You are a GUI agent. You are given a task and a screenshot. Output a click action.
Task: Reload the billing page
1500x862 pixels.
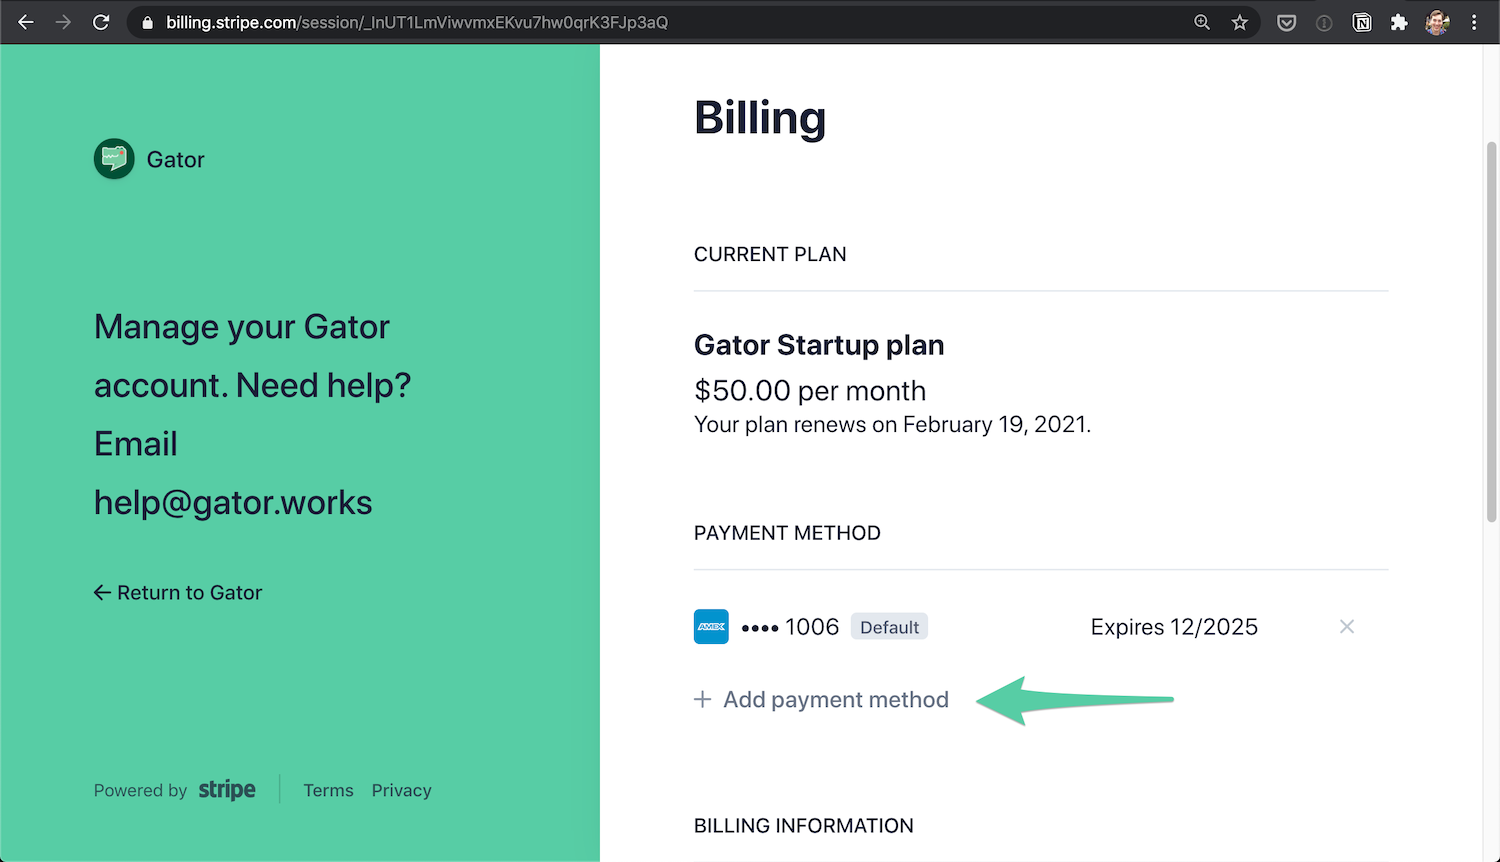pos(101,22)
